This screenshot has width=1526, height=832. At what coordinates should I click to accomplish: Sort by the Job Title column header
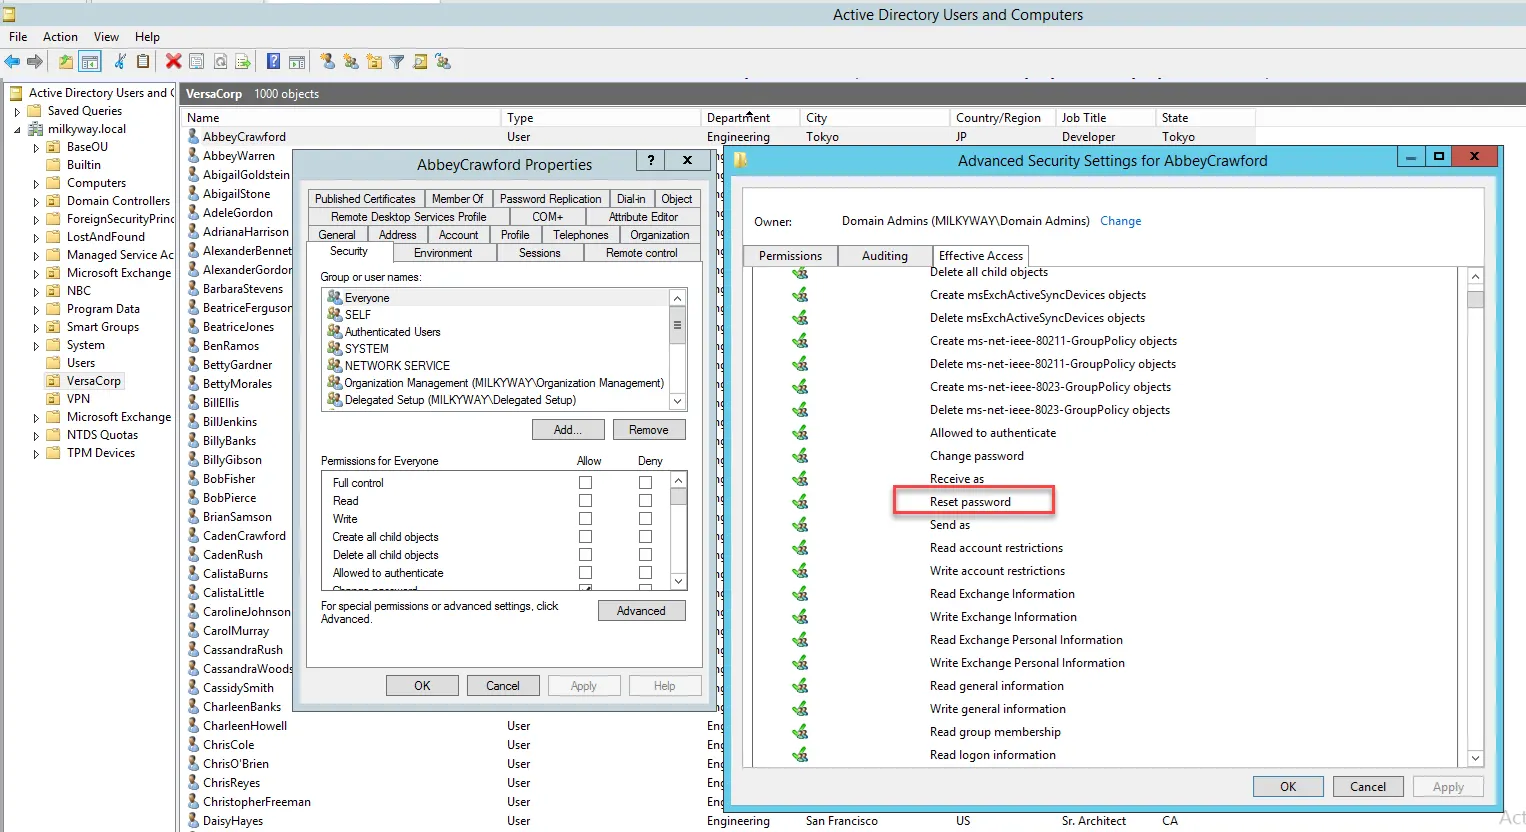[1105, 118]
